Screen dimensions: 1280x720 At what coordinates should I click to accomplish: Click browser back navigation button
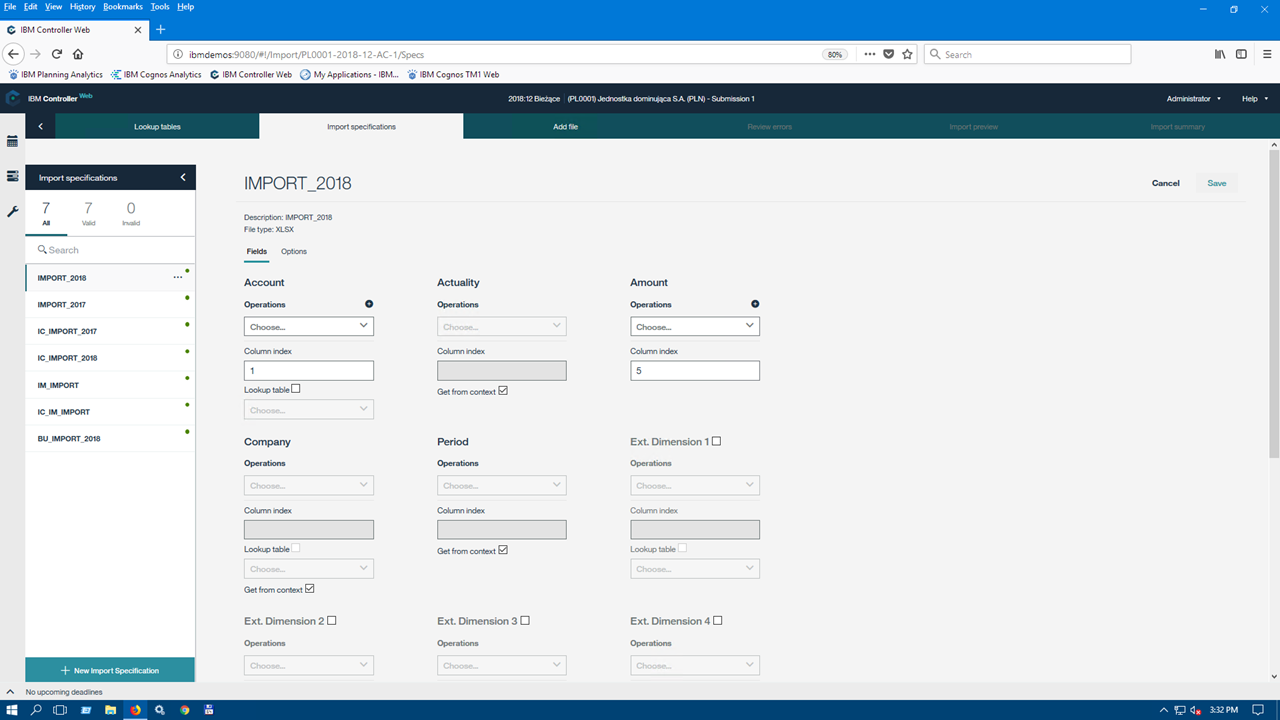[x=14, y=54]
